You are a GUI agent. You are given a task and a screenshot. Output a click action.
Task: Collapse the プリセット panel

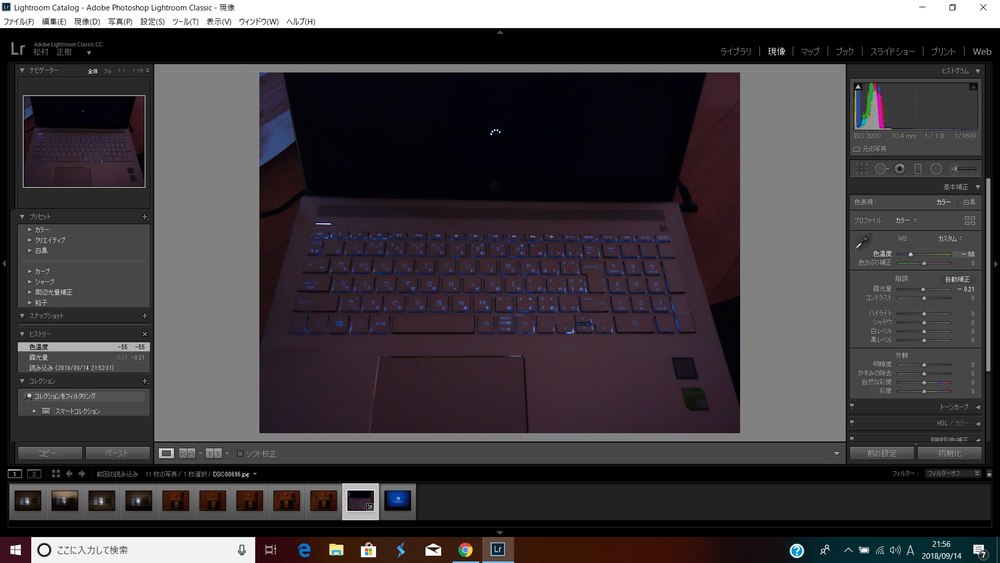tap(22, 217)
